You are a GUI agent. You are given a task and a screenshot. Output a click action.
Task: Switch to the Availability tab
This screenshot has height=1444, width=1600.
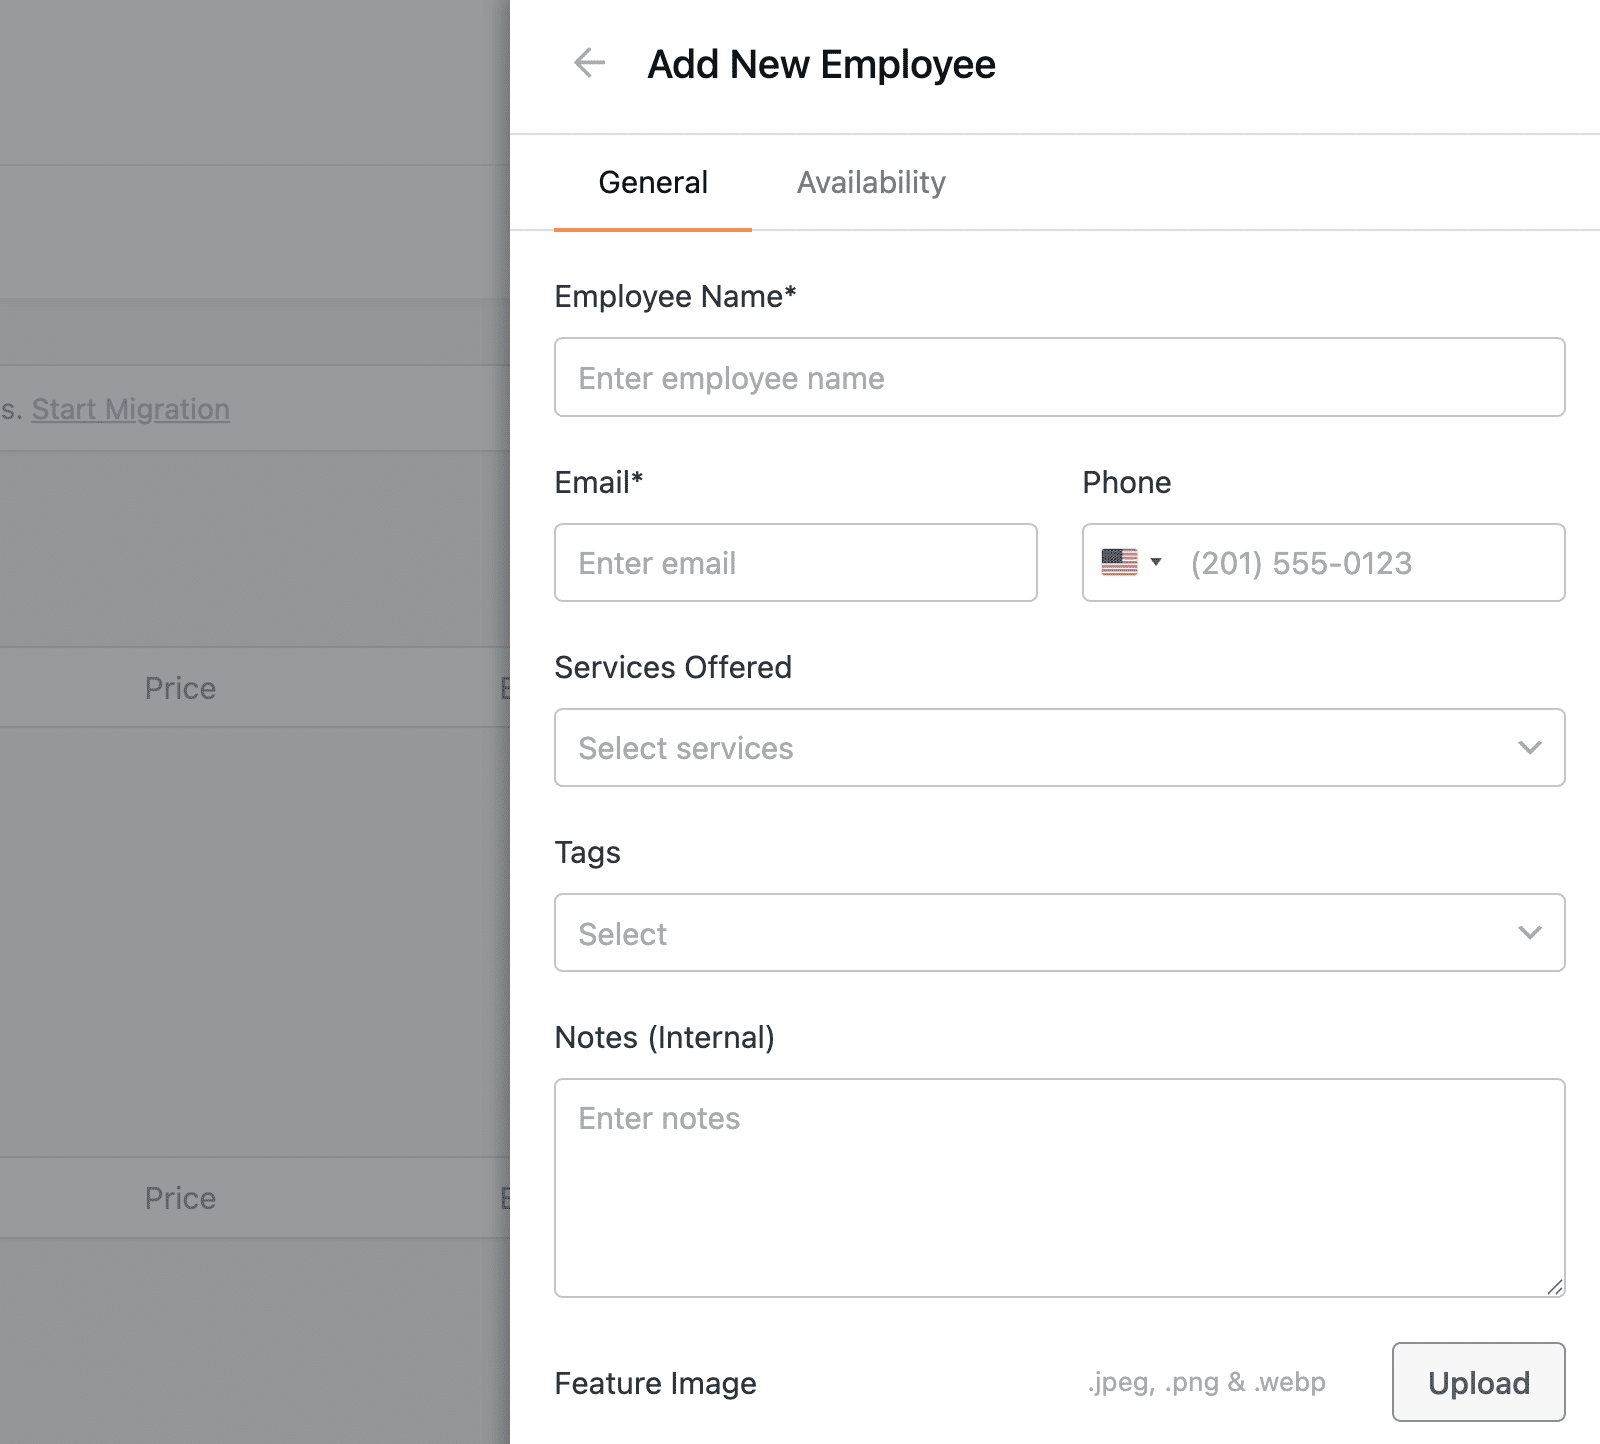tap(870, 182)
